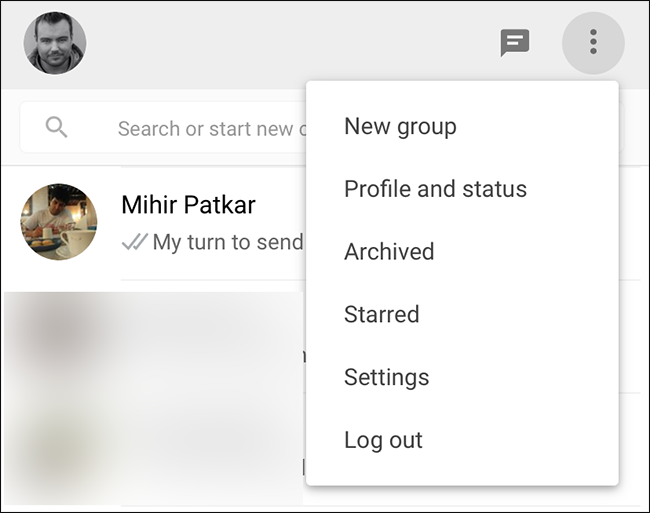Click the double check mark read receipt
The height and width of the screenshot is (513, 650).
(x=135, y=242)
